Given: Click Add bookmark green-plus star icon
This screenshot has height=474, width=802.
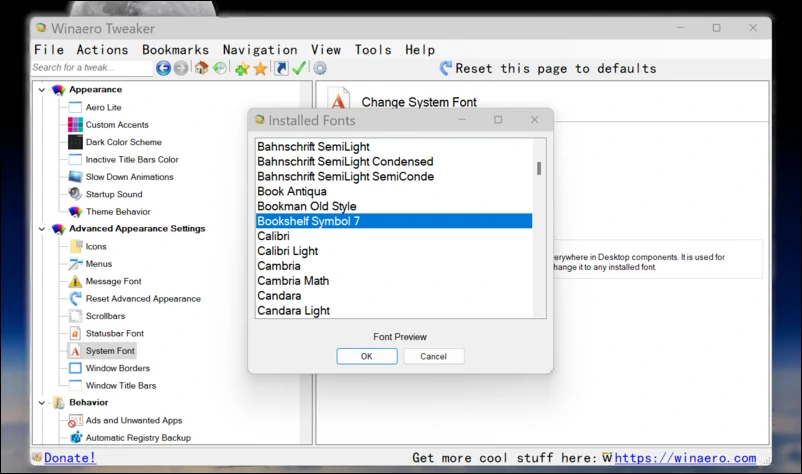Looking at the screenshot, I should coord(242,68).
